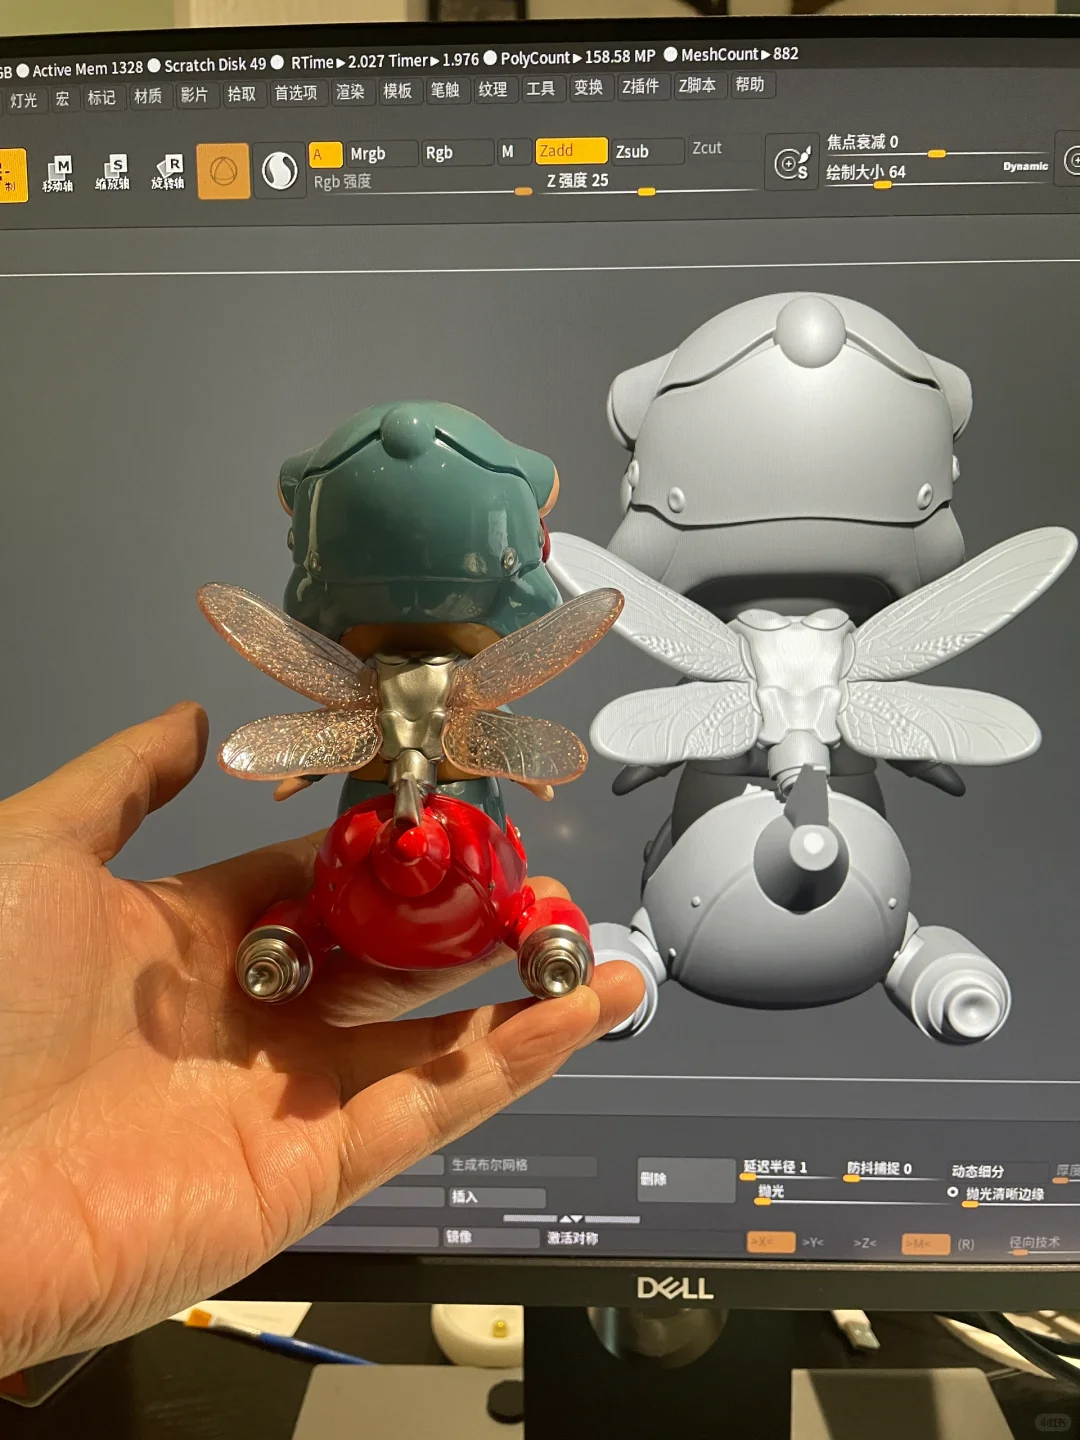Adjust the 延迟半径 1 lazy radius slider
Screen dimensions: 1080x1440
tap(787, 1168)
